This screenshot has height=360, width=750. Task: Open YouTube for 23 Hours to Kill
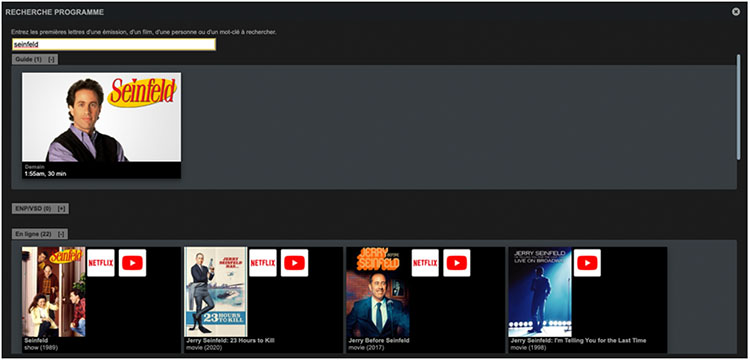click(x=295, y=263)
